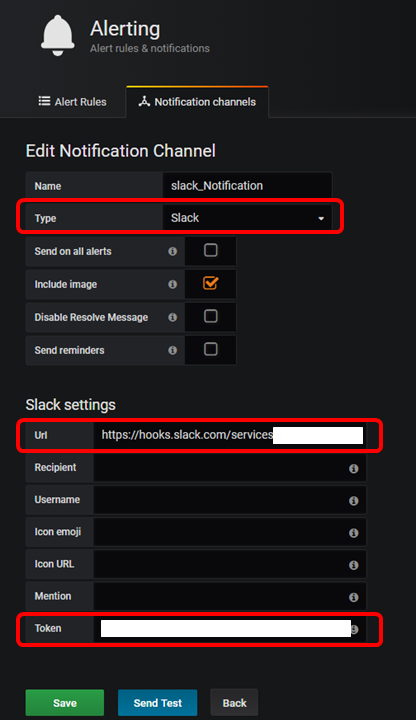
Task: Click the Send Test button
Action: (157, 703)
